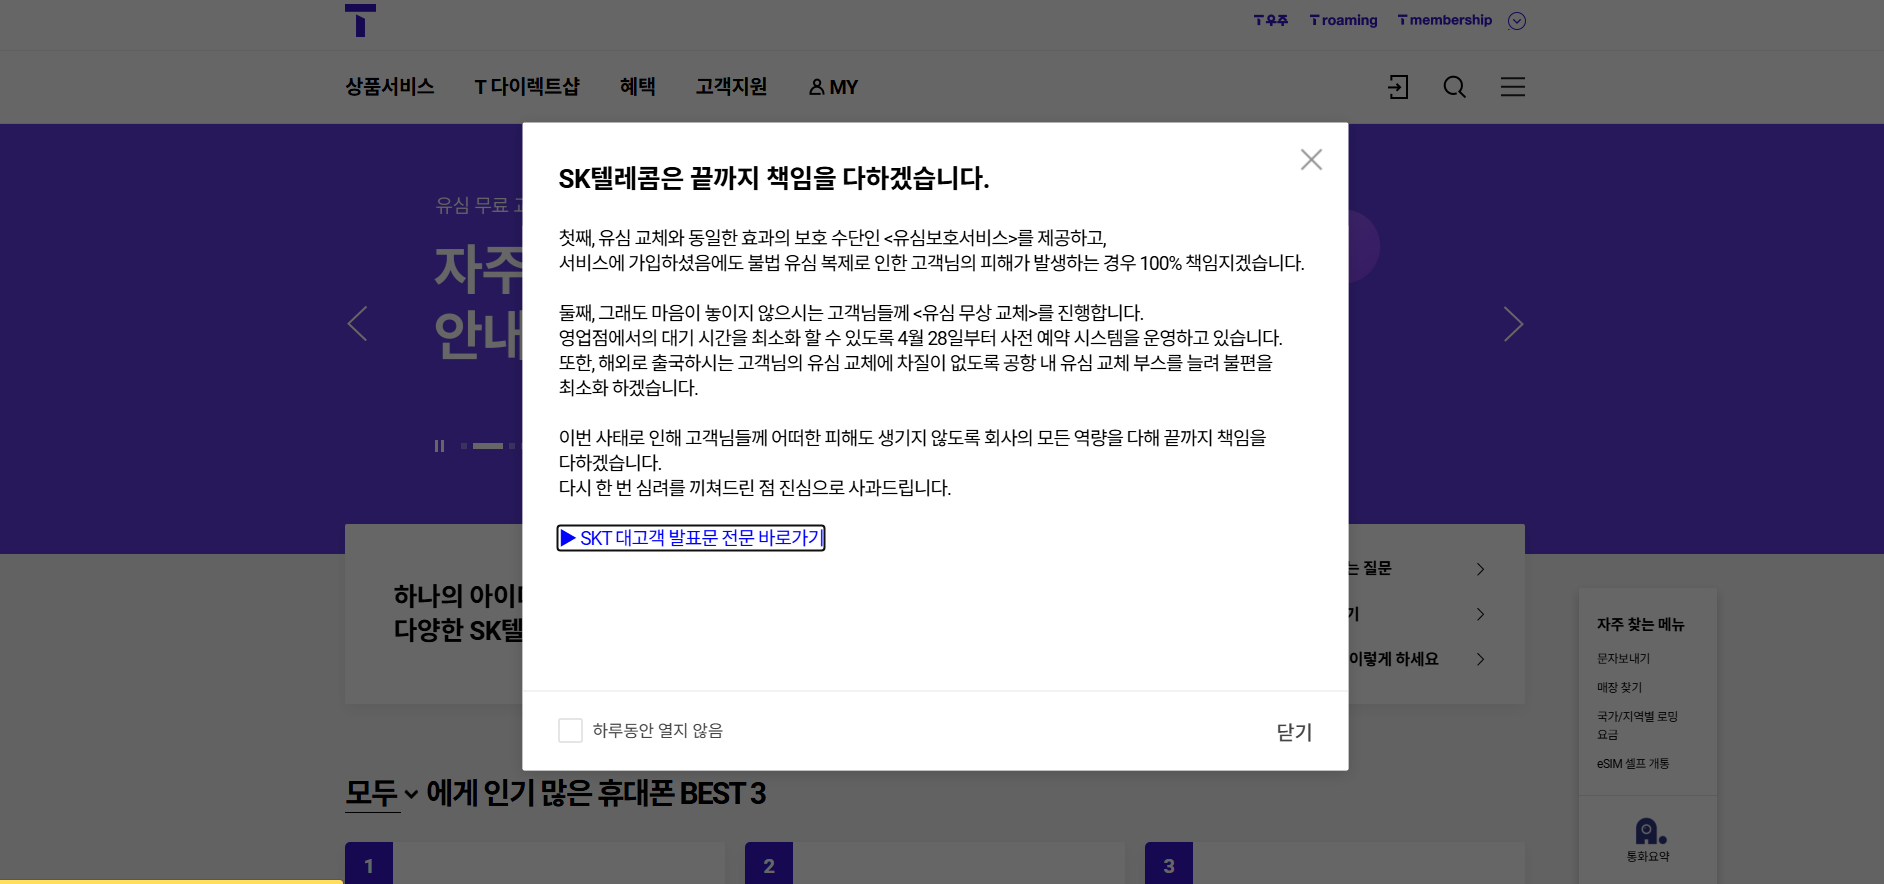Screen dimensions: 1884x884
Task: Pause the banner carousel
Action: click(x=439, y=446)
